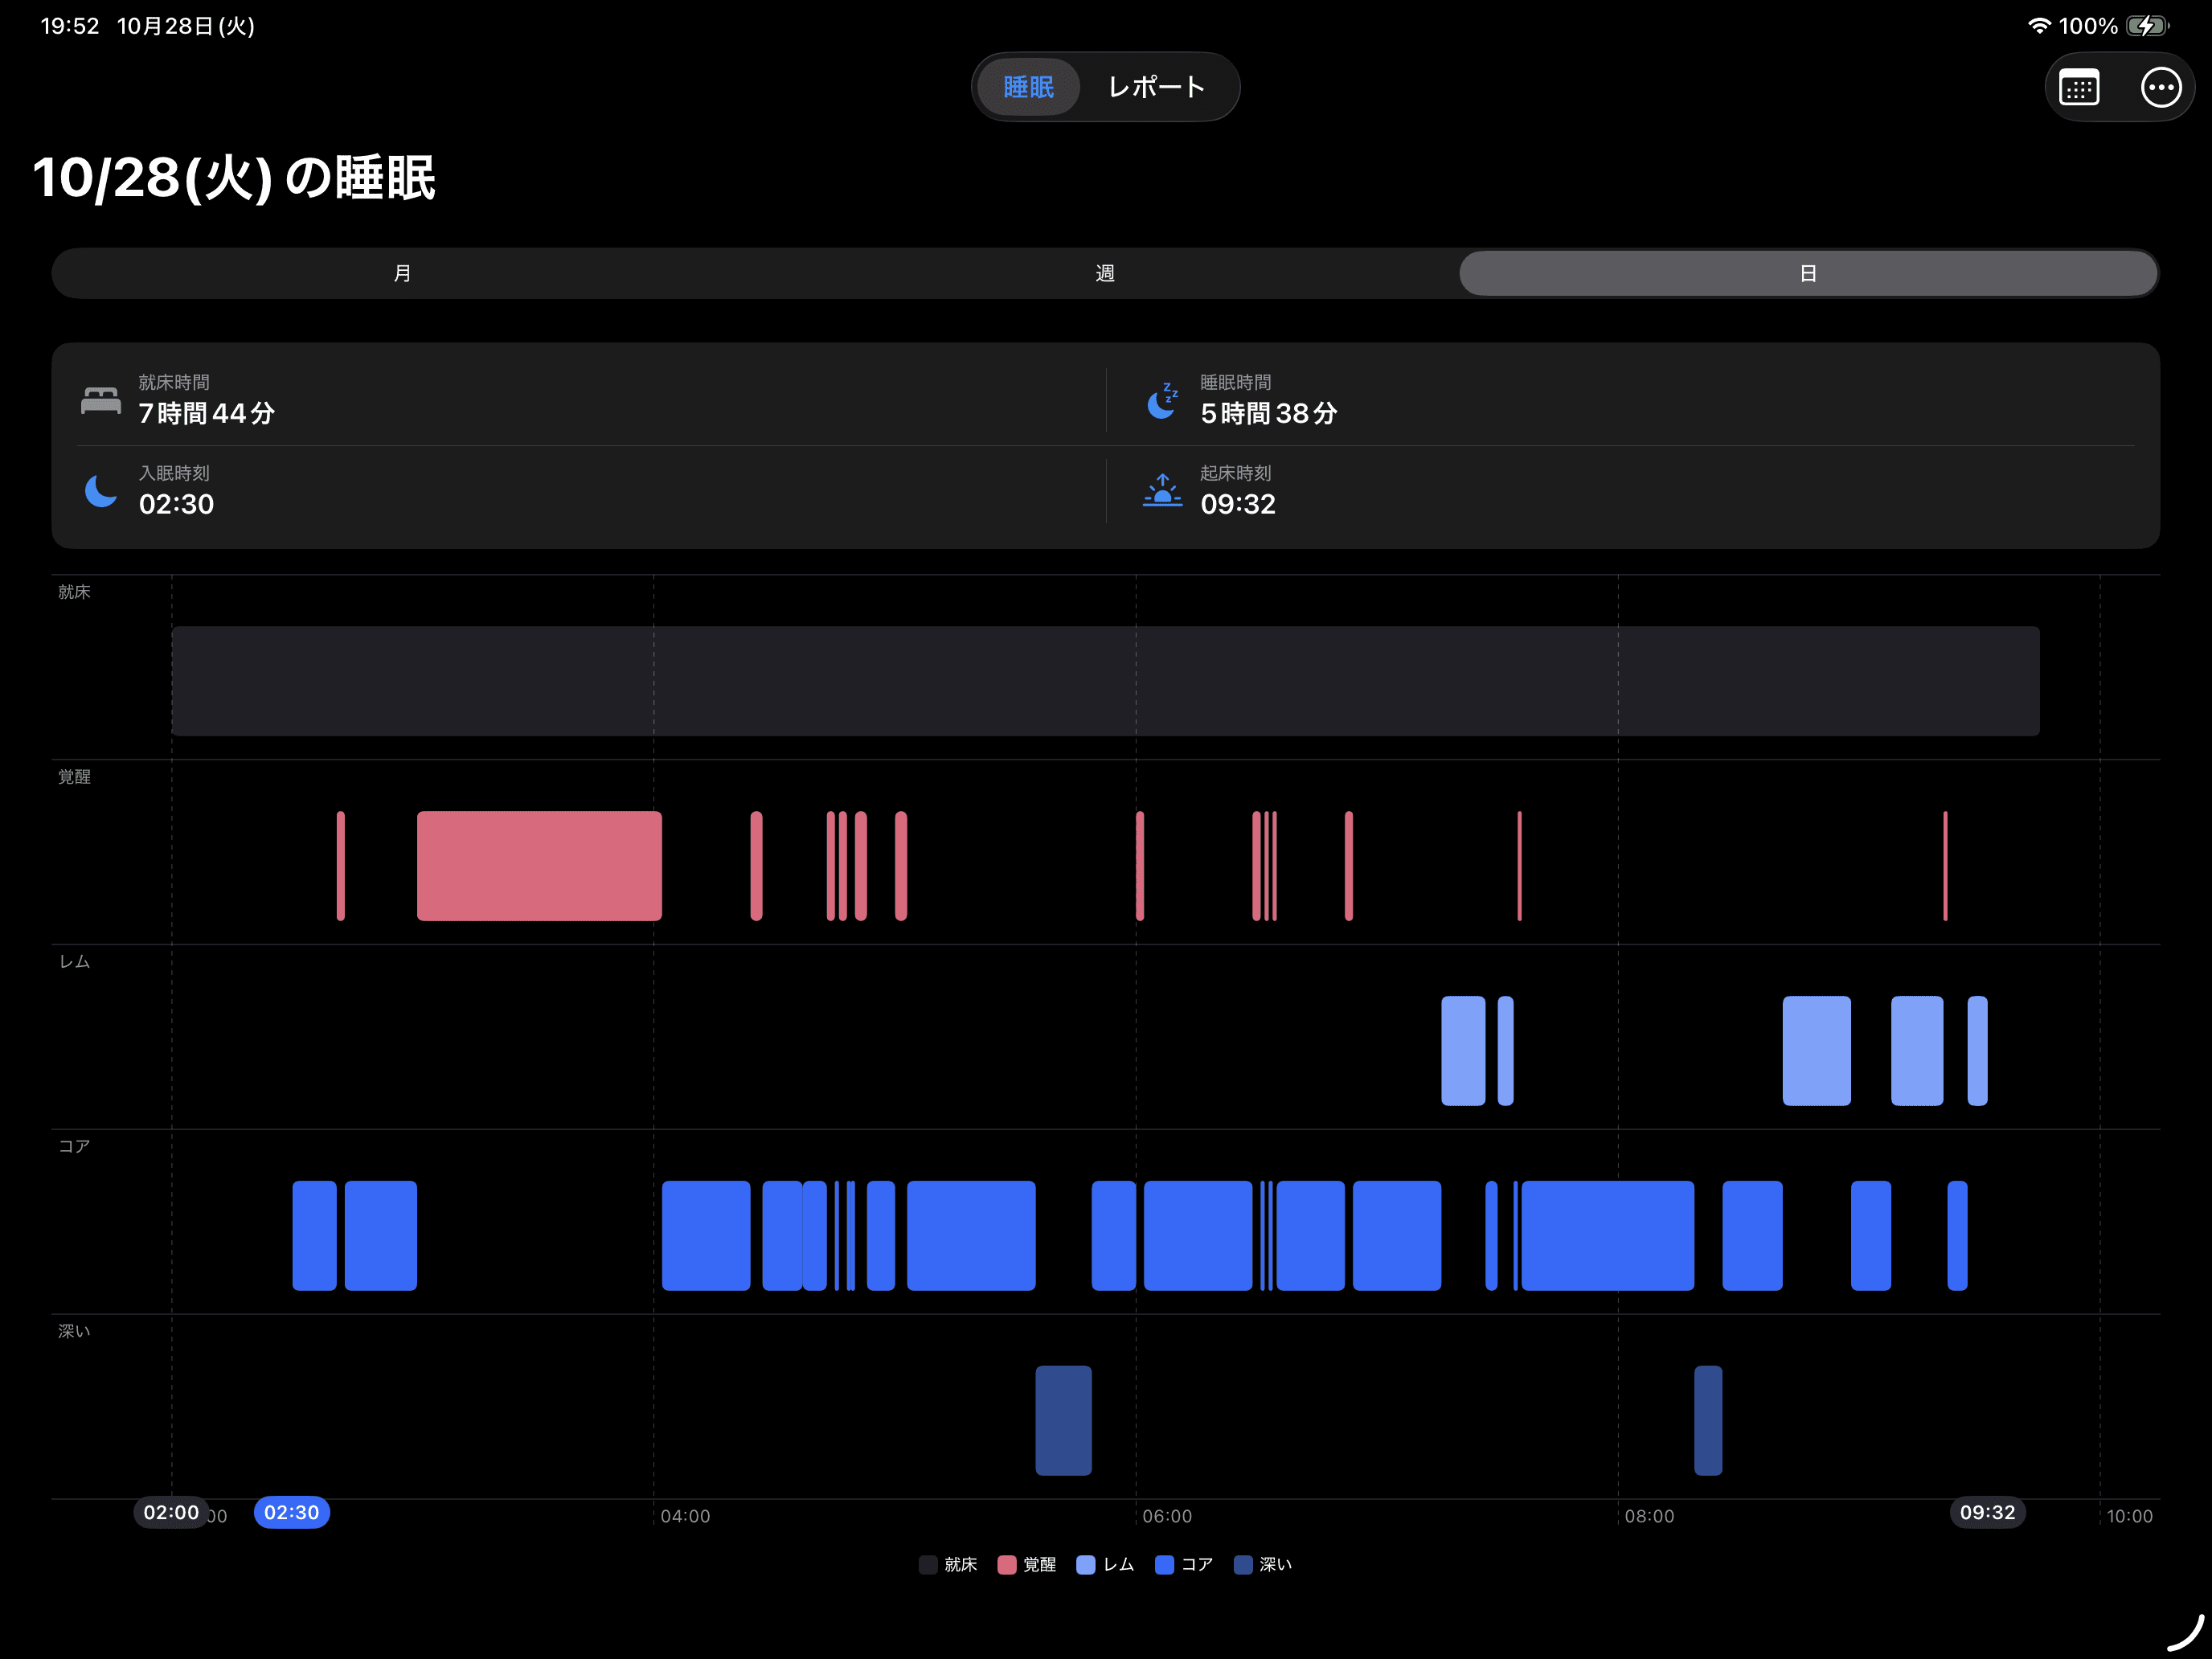This screenshot has height=1659, width=2212.
Task: Tap the crescent moon icon beside 入眠時刻
Action: point(101,491)
